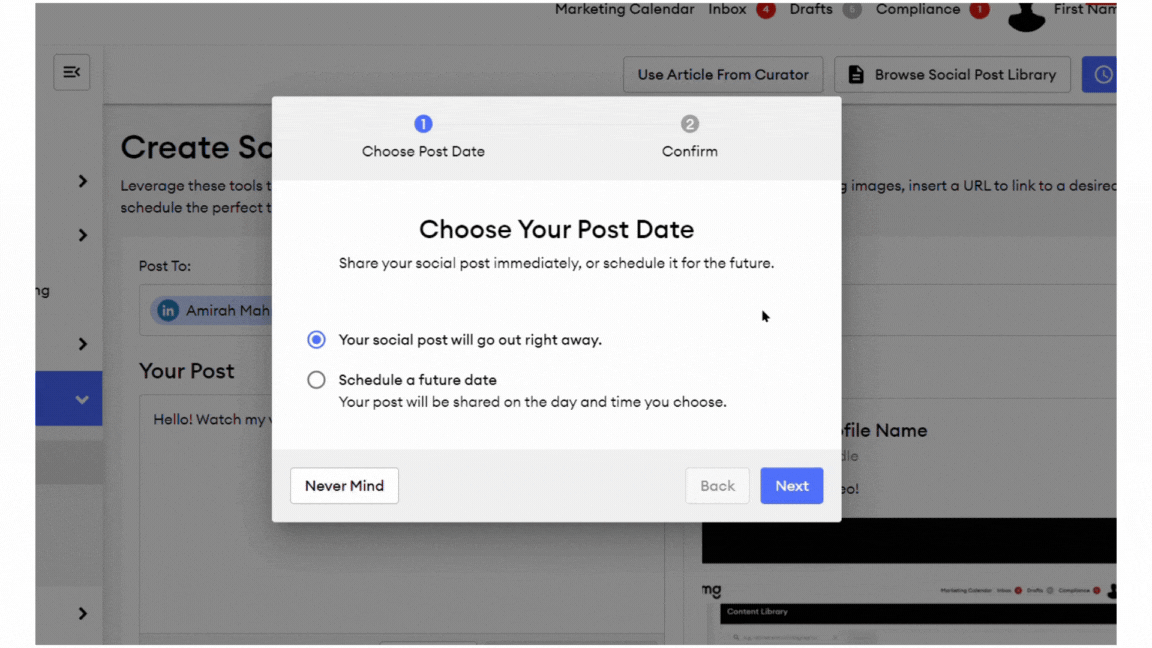This screenshot has height=648, width=1152.
Task: Go to step 2 Confirm
Action: pos(689,125)
